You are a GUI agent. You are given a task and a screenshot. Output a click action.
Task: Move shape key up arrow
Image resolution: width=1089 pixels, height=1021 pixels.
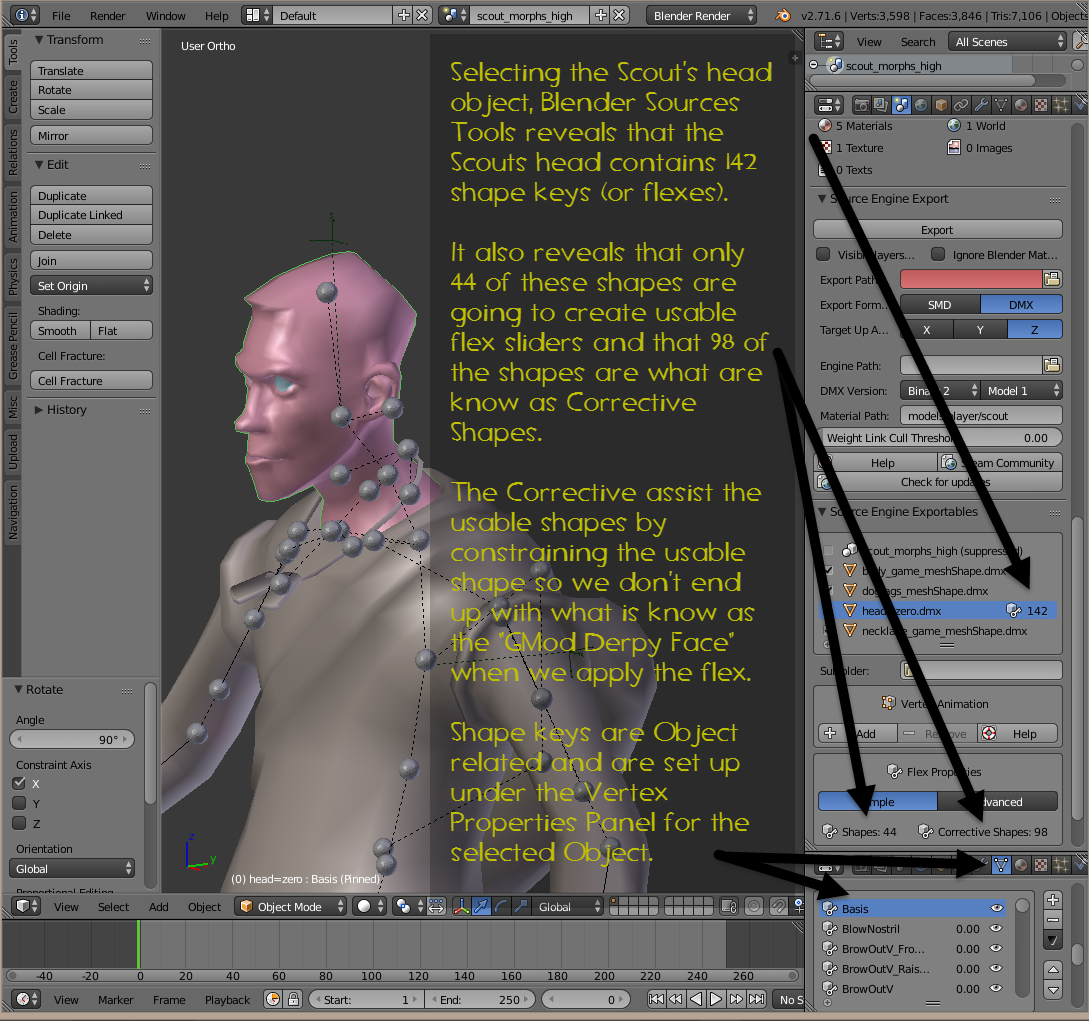pyautogui.click(x=1053, y=970)
